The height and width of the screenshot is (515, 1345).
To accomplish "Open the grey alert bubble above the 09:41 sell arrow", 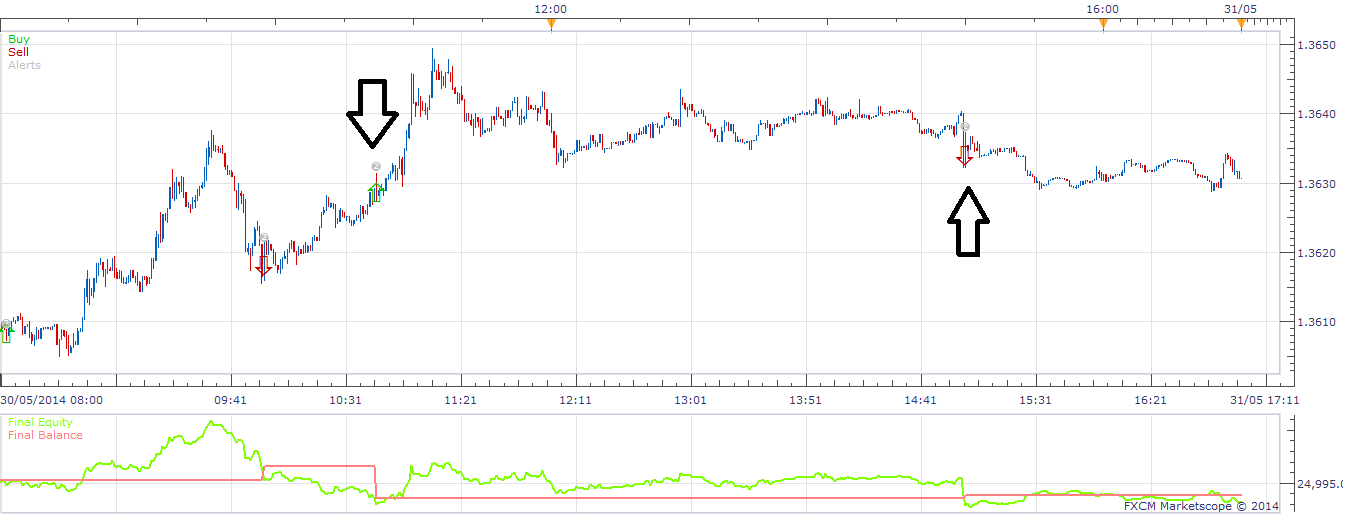I will [x=264, y=238].
